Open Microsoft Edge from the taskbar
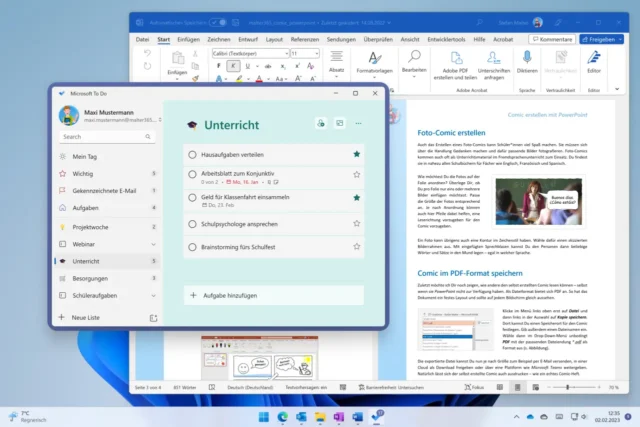640x427 pixels. click(x=282, y=415)
